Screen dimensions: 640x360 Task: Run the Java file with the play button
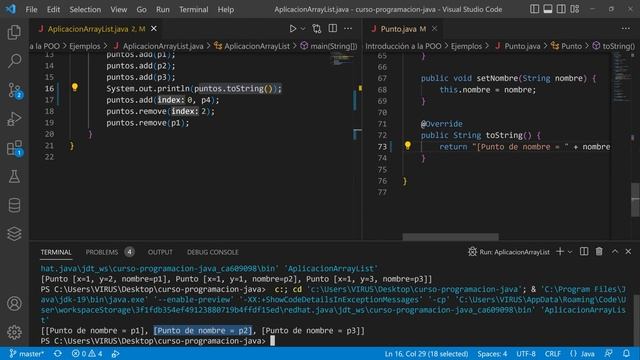click(x=293, y=29)
